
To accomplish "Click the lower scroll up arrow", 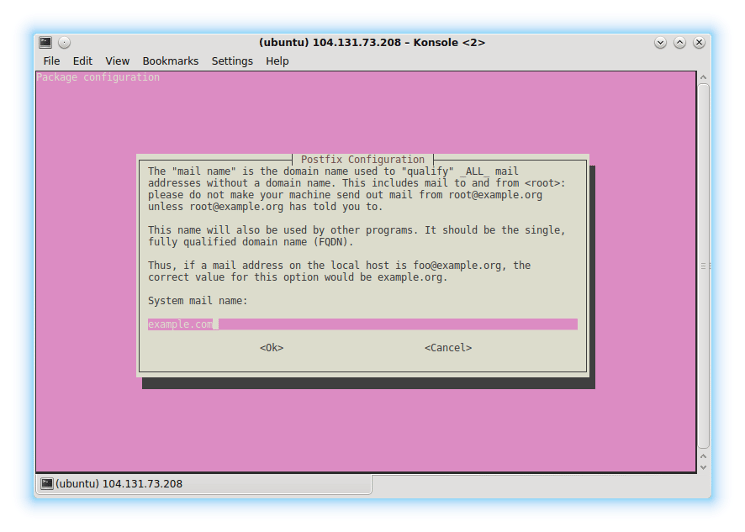I will (x=704, y=456).
